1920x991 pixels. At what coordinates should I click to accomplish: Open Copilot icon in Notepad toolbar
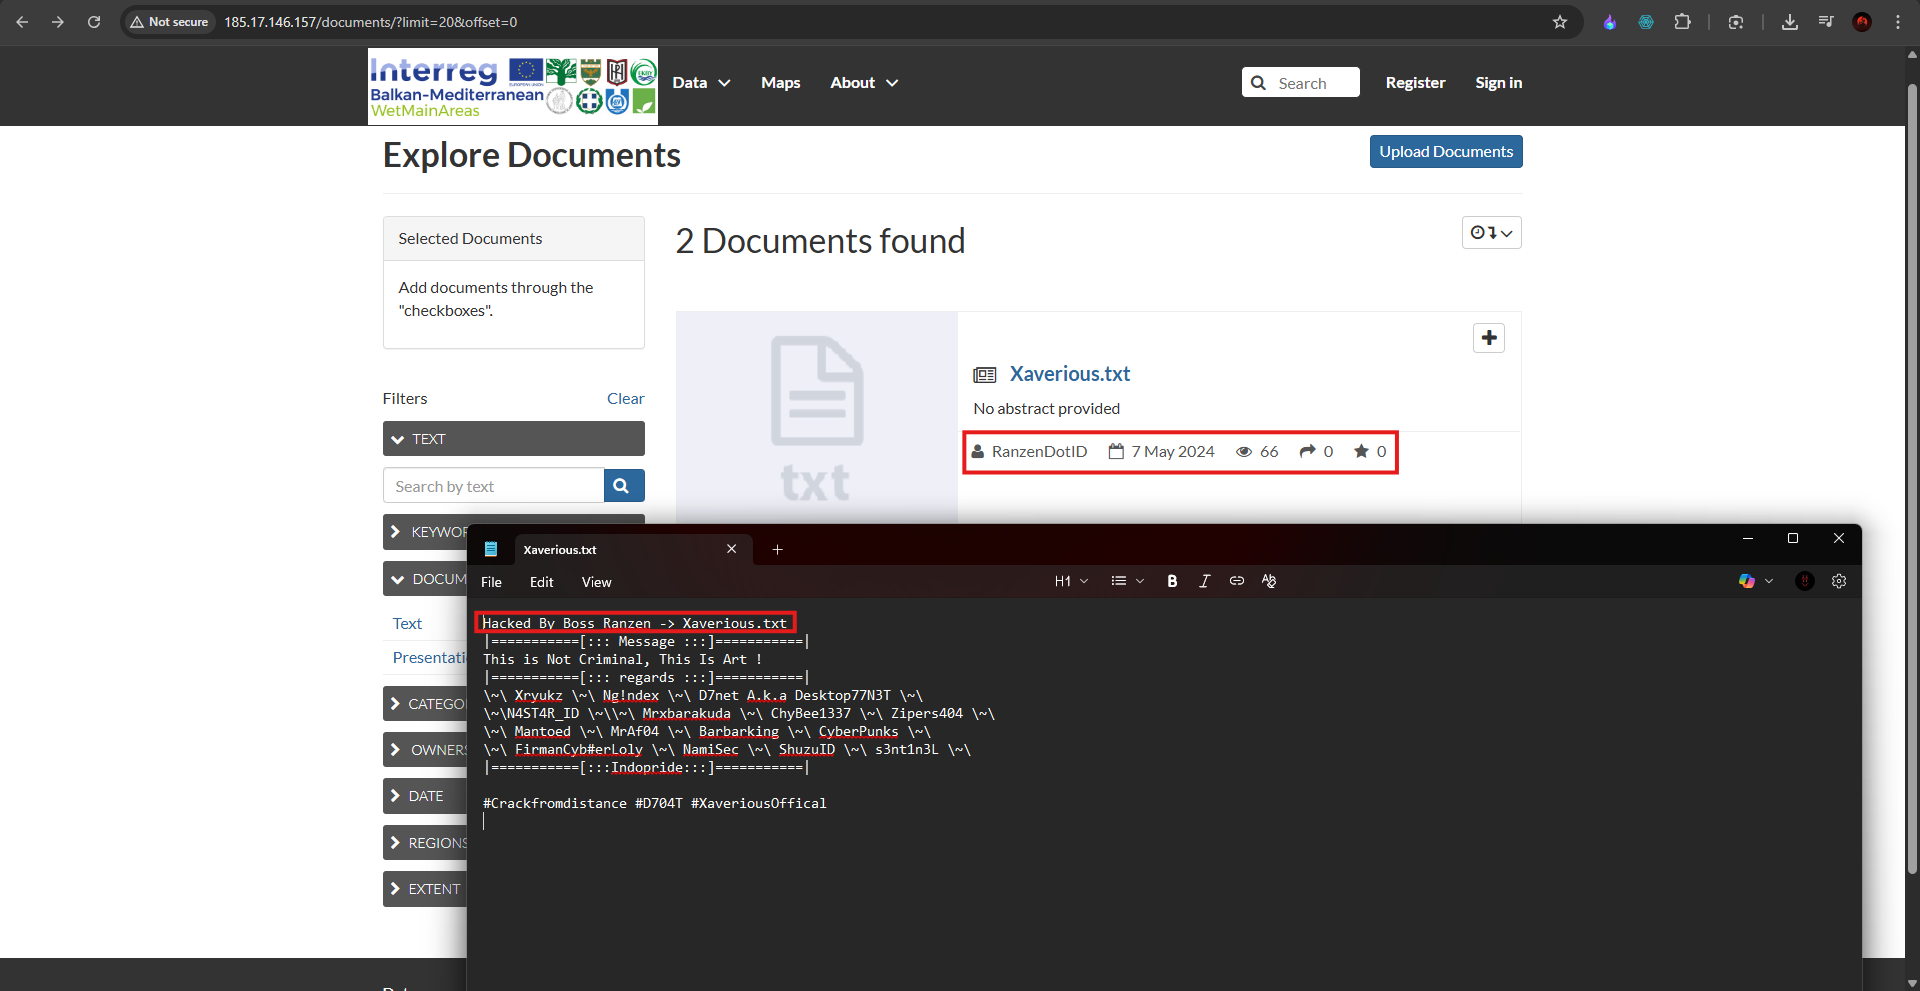1747,581
